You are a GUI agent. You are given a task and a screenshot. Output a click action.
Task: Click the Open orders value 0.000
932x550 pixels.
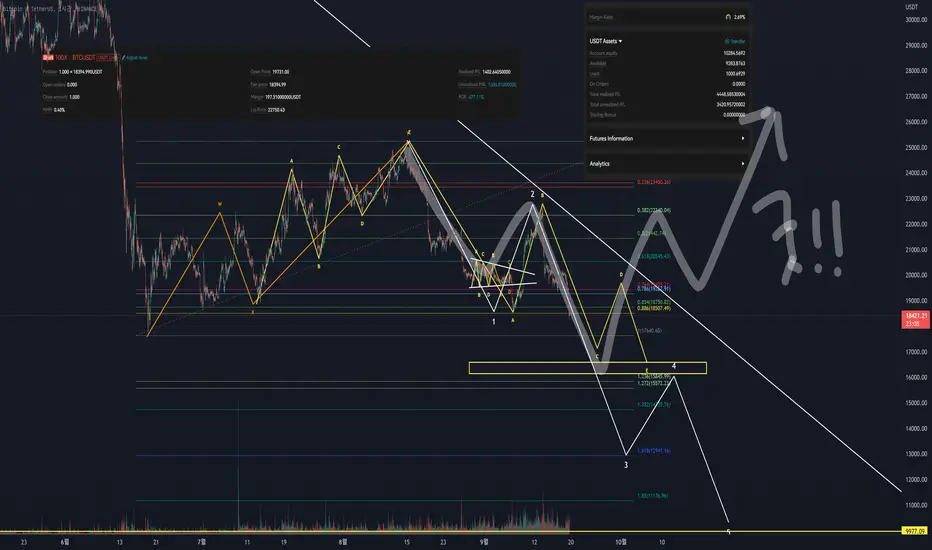pos(72,84)
